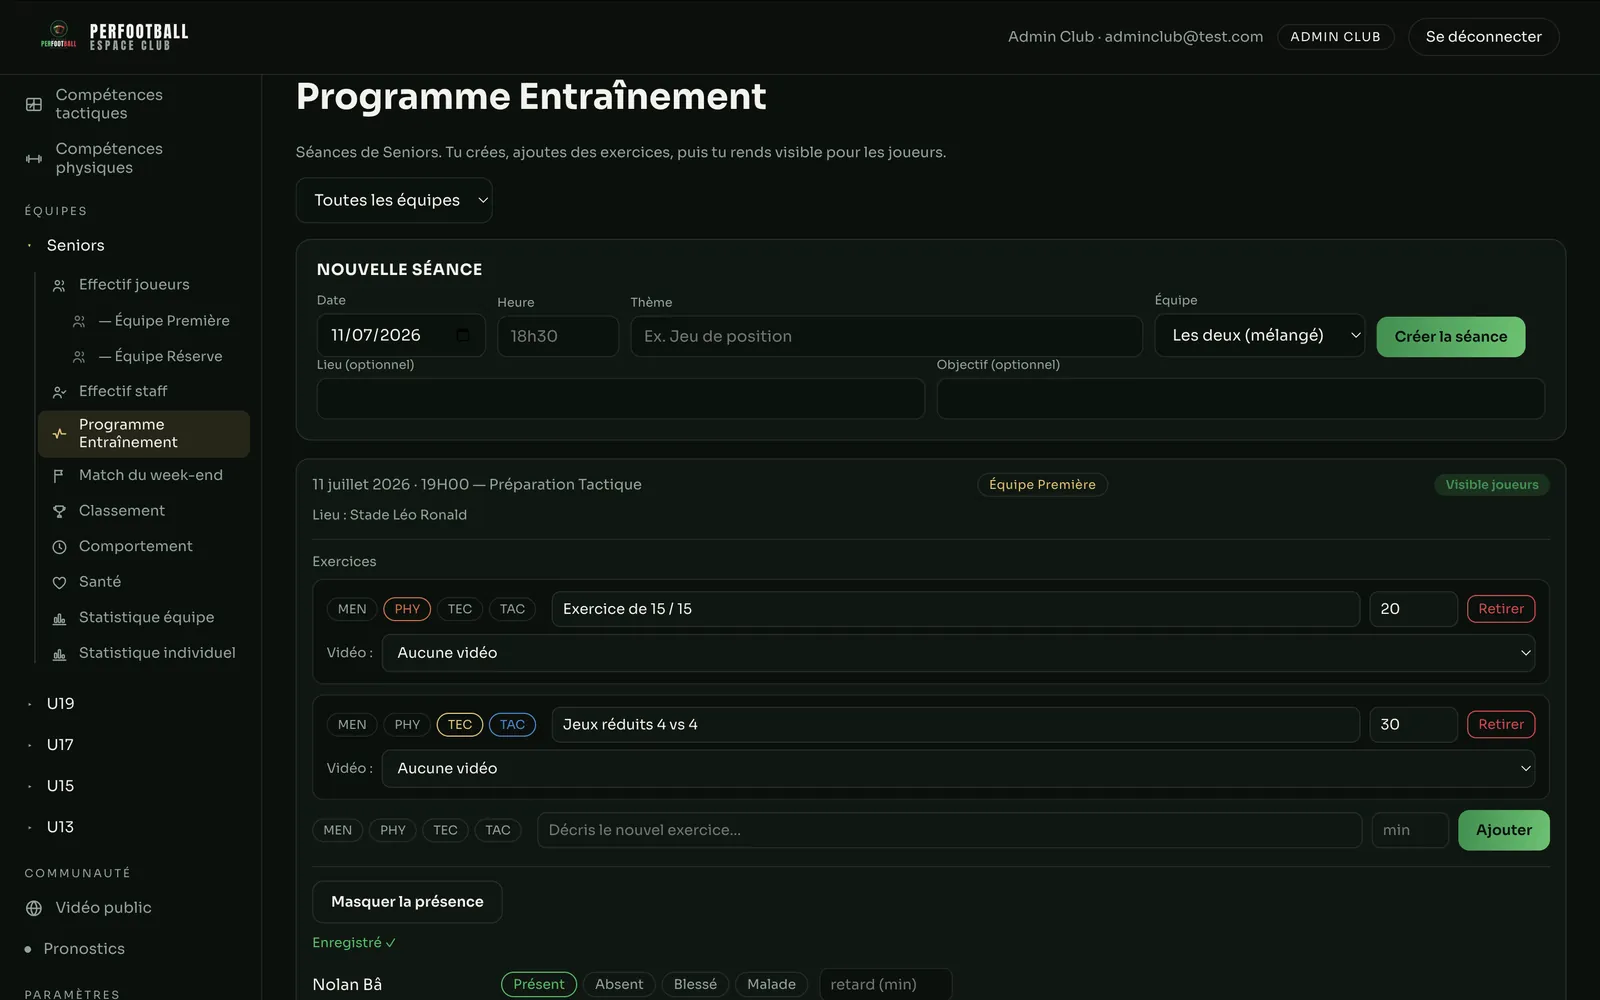Viewport: 1600px width, 1000px height.
Task: Focus the Thème input field
Action: (x=886, y=337)
